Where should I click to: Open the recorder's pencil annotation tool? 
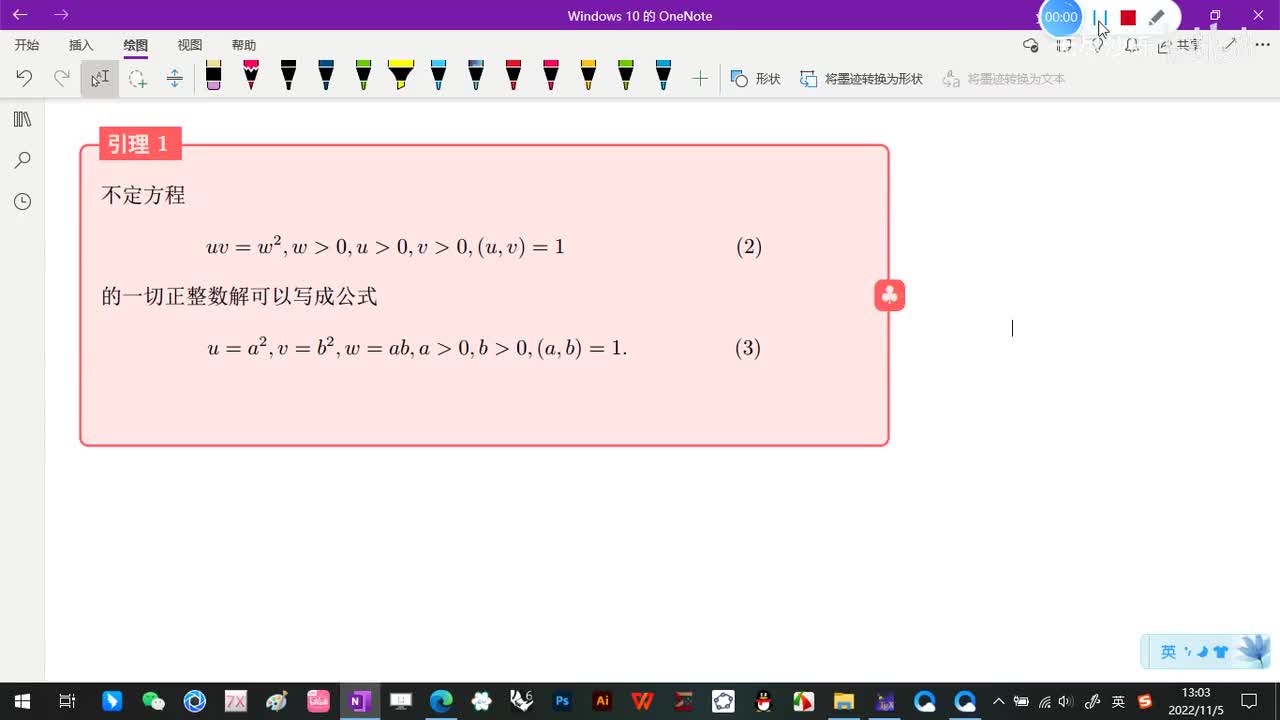[1157, 17]
